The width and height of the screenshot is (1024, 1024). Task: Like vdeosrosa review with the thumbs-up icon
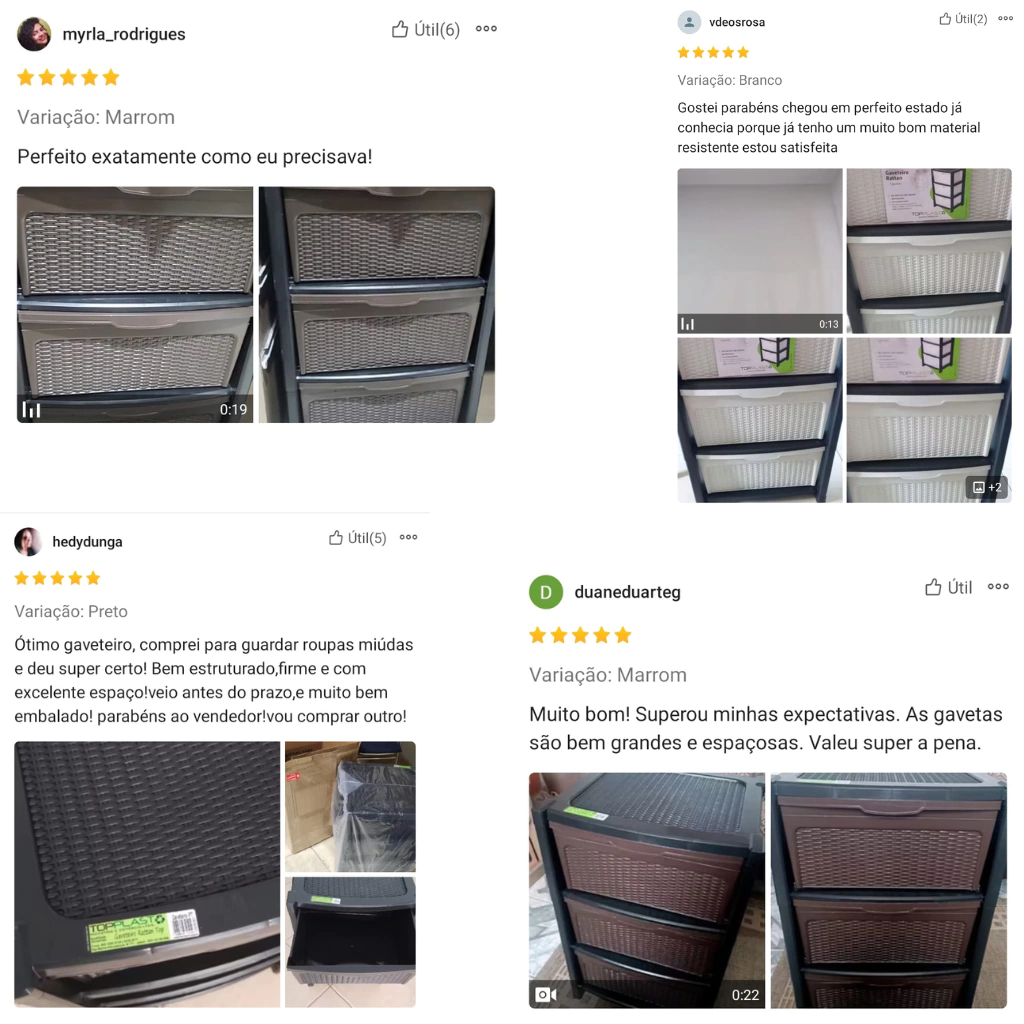pos(963,19)
